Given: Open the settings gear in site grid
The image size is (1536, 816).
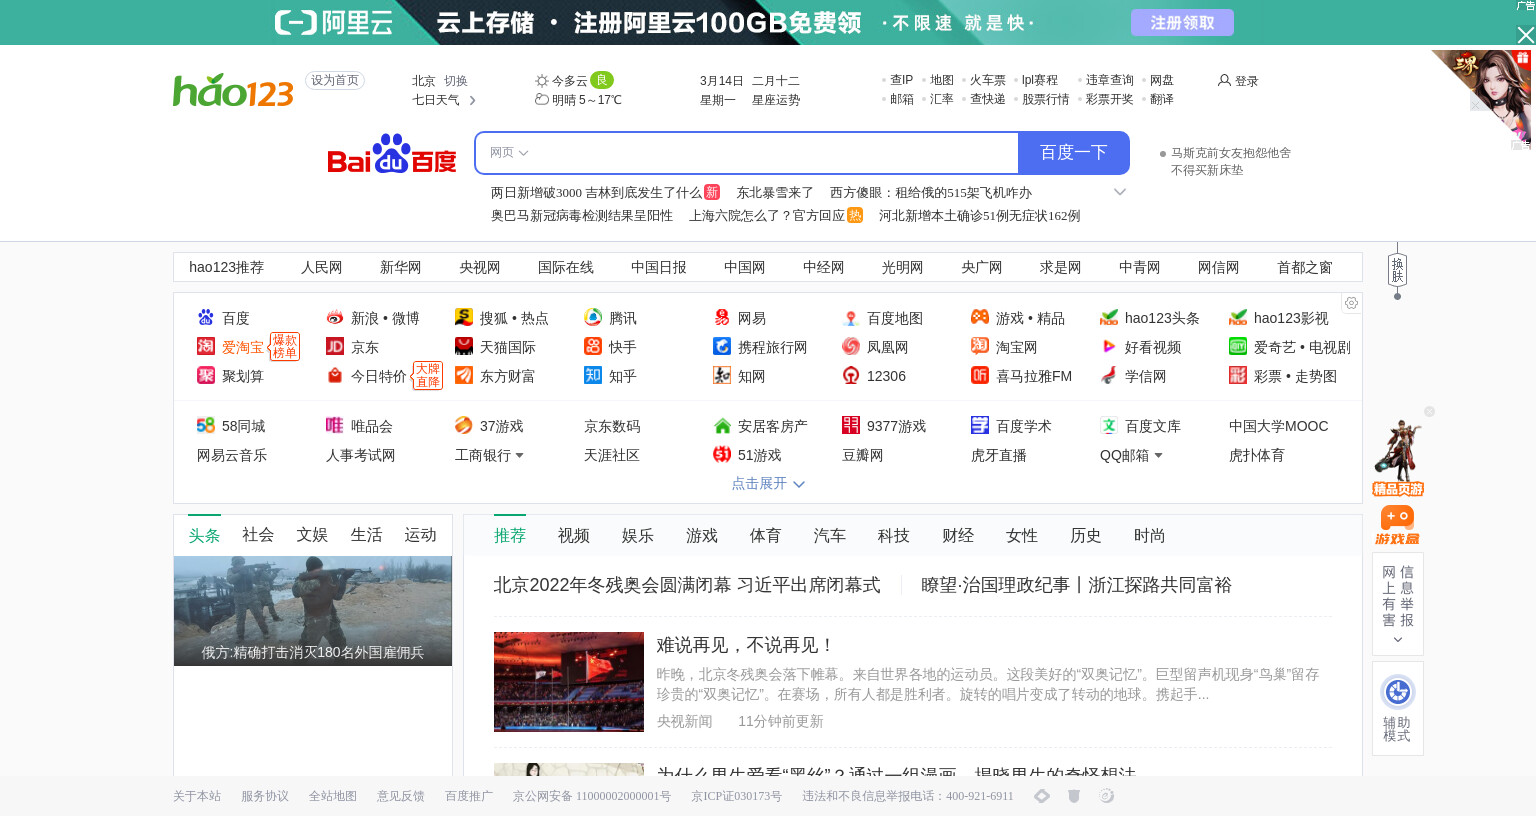Looking at the screenshot, I should pos(1351,303).
